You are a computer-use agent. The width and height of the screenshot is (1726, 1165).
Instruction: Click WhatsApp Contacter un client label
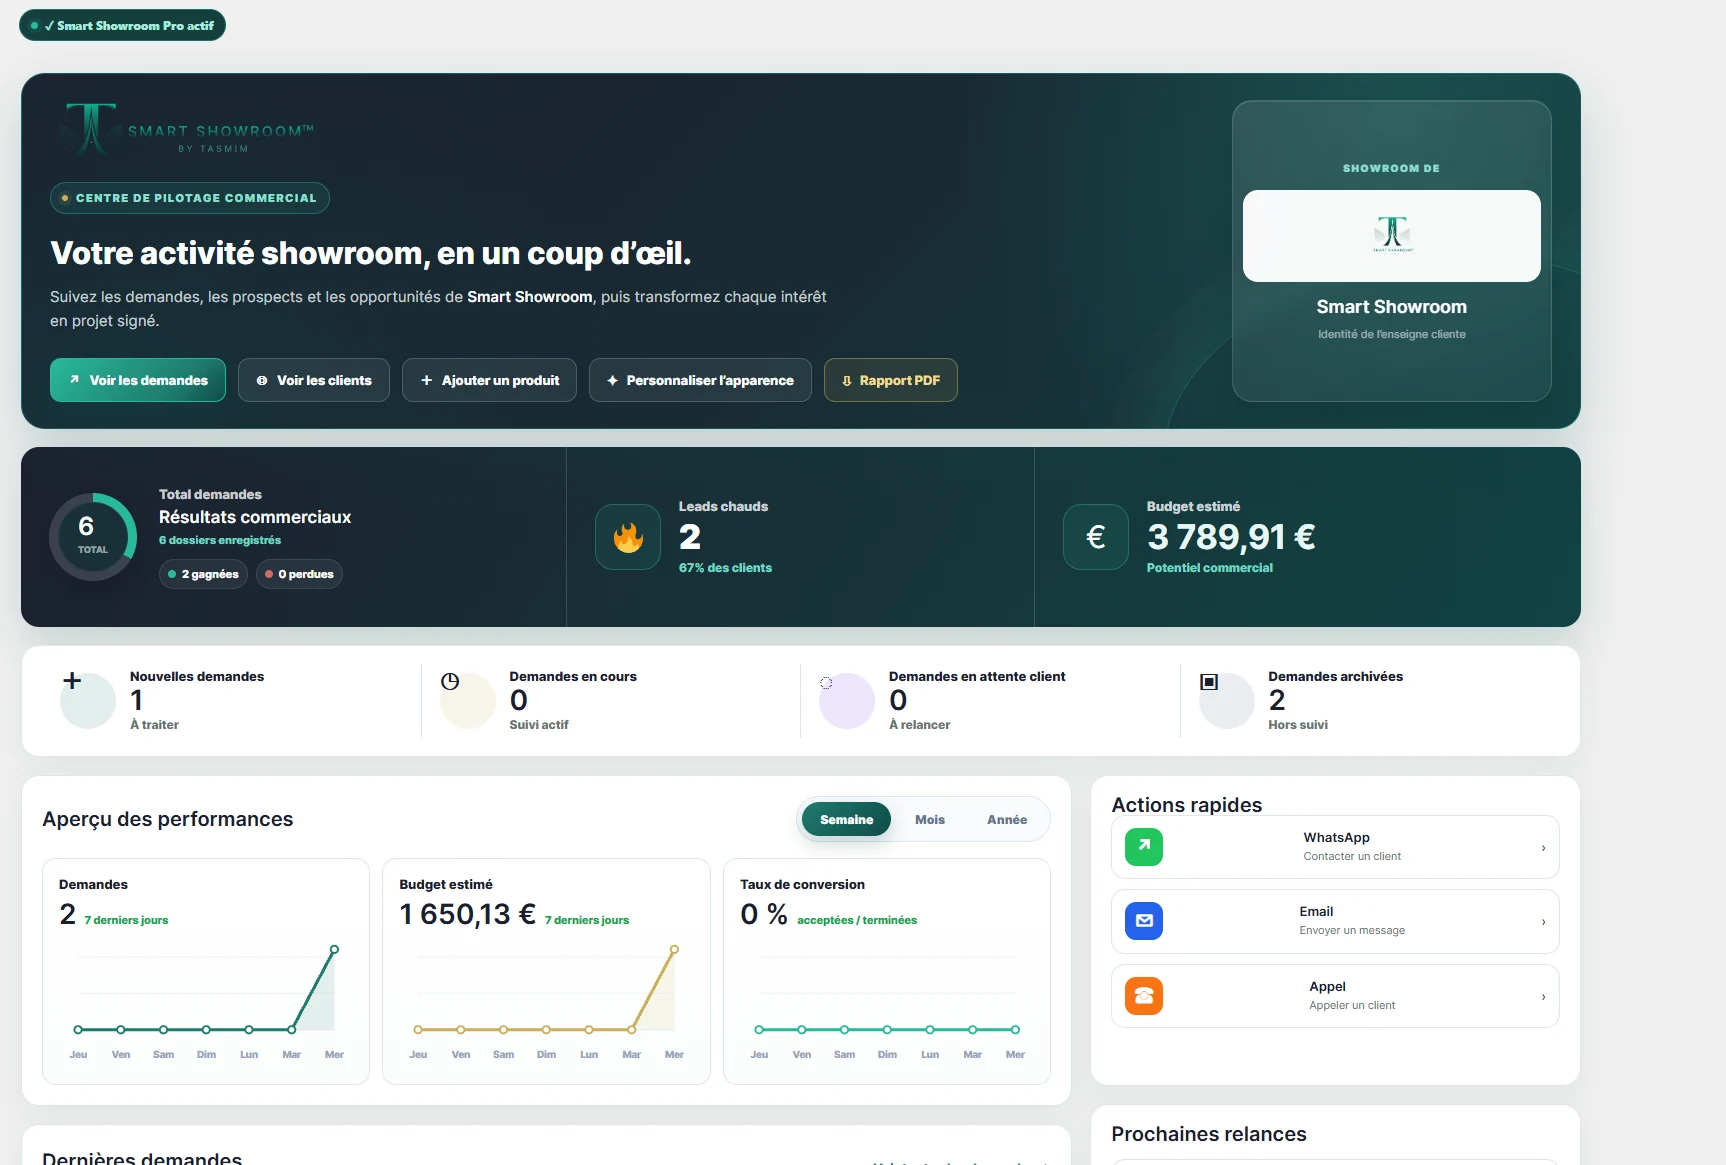point(1352,847)
